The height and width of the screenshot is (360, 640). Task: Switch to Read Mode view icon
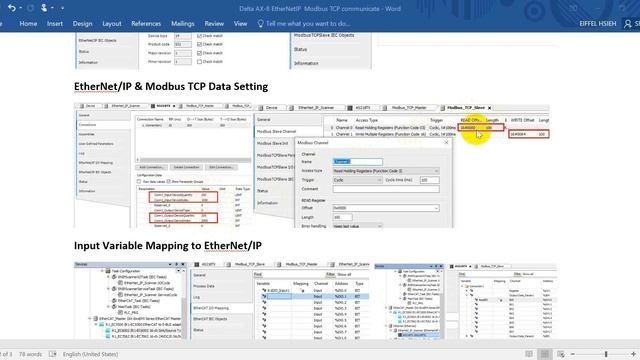click(x=529, y=354)
